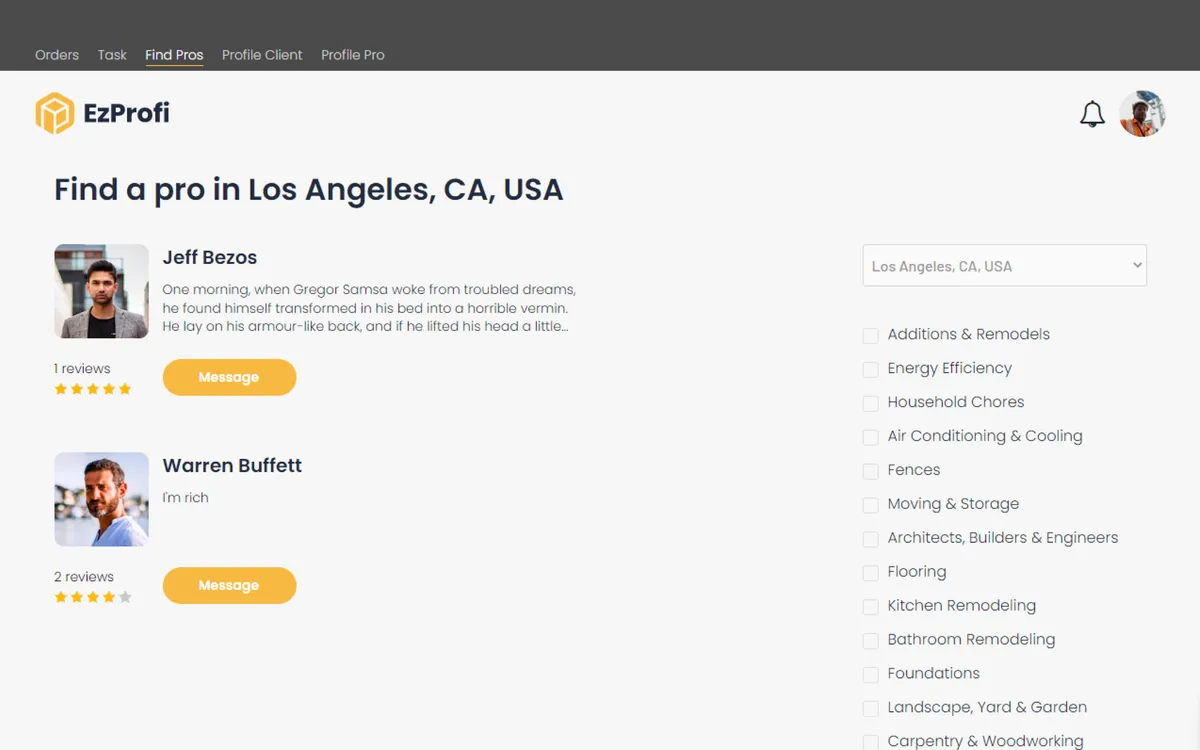Enable Carpentry & Woodworking filter
This screenshot has width=1200, height=750.
[871, 742]
